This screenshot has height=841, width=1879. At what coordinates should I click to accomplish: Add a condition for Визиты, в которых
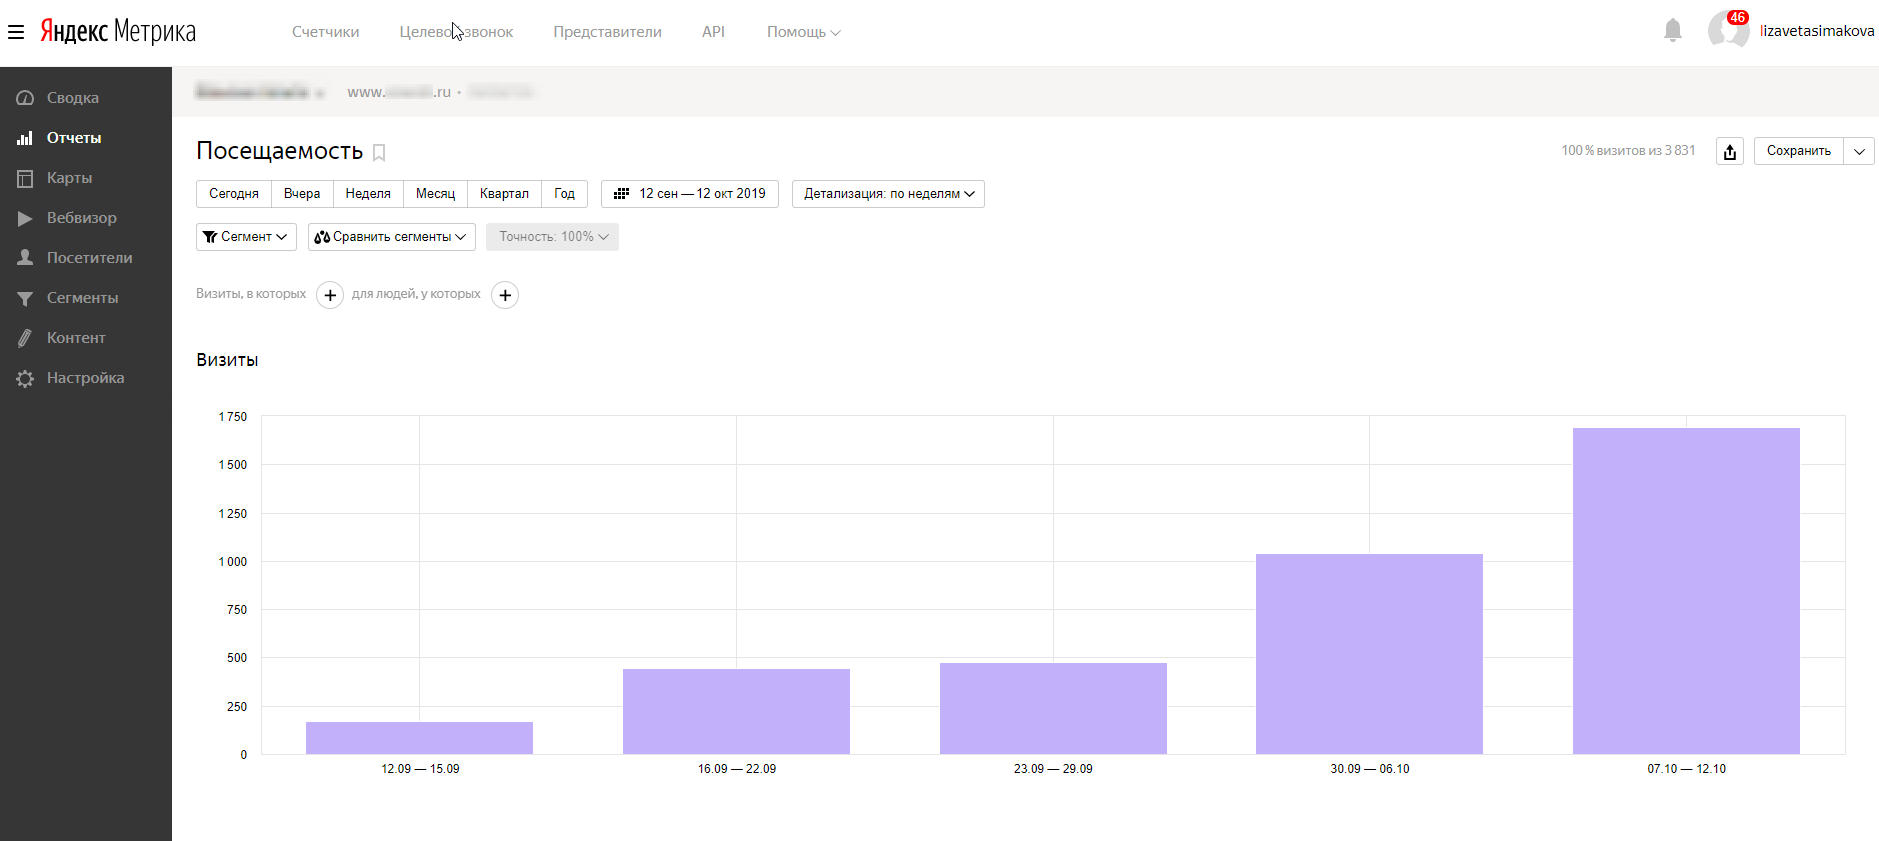tap(330, 295)
